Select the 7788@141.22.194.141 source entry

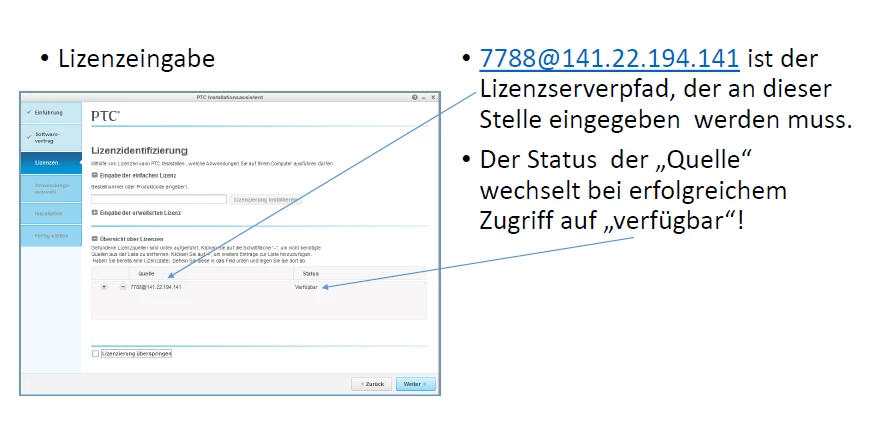pos(156,287)
